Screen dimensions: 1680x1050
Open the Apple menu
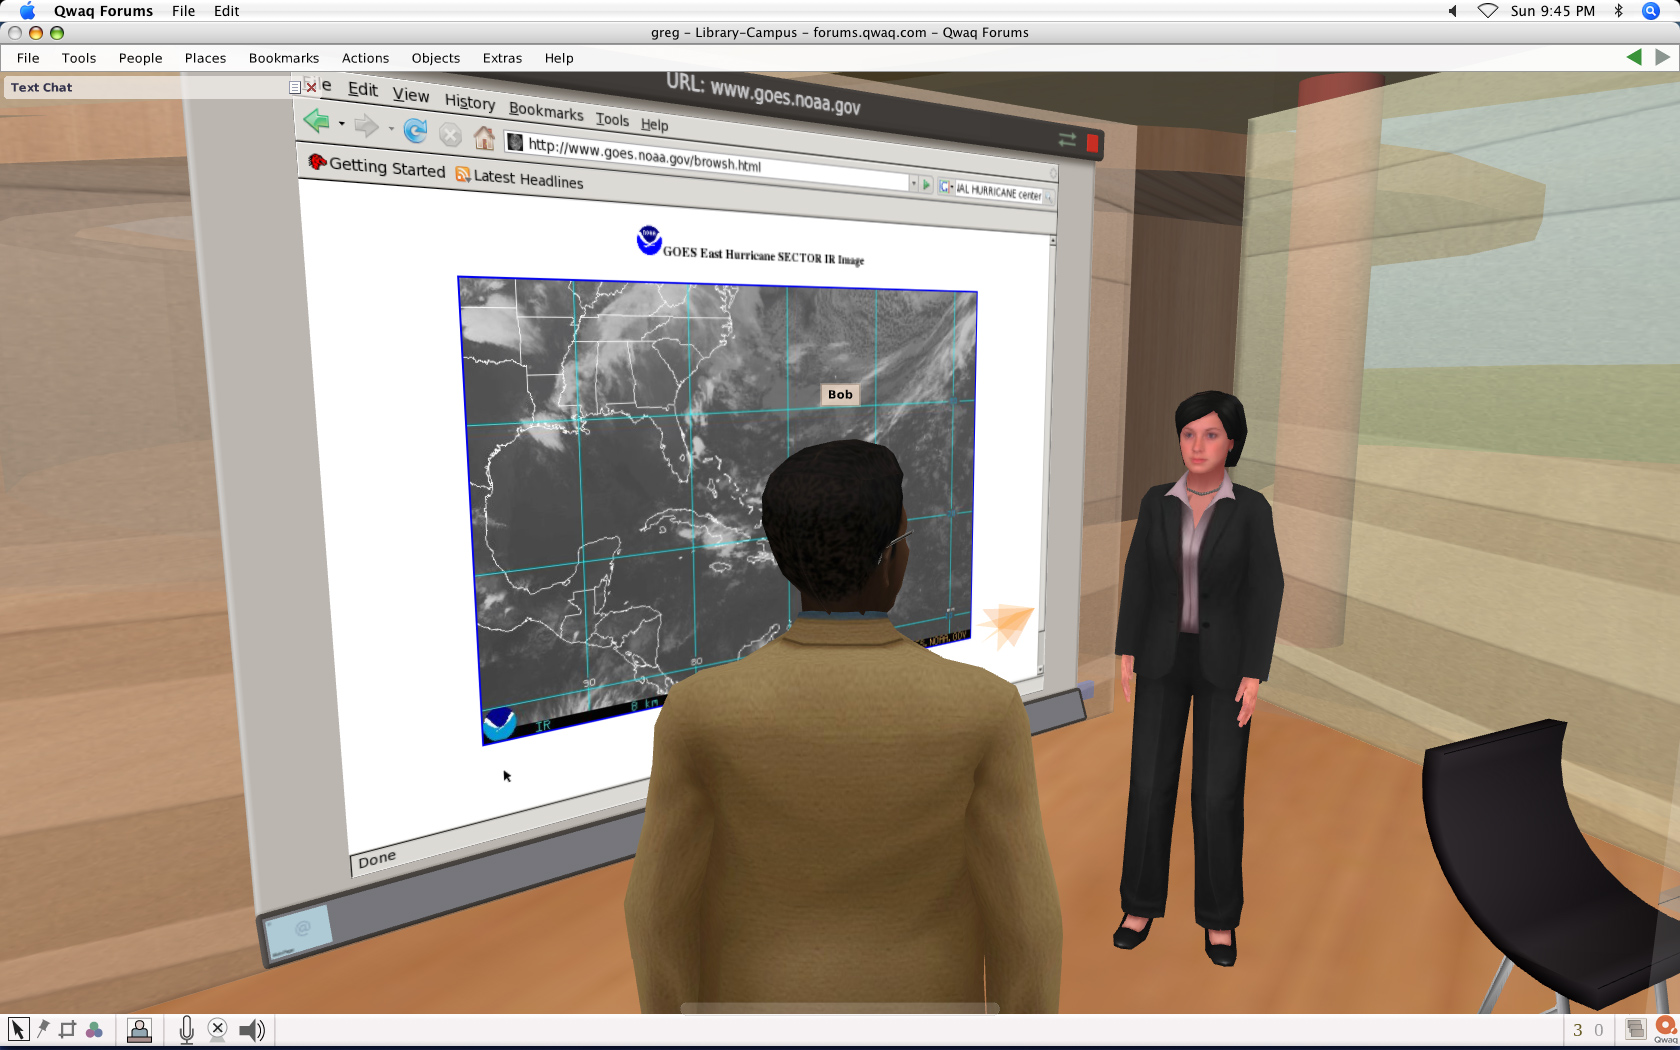(x=27, y=11)
